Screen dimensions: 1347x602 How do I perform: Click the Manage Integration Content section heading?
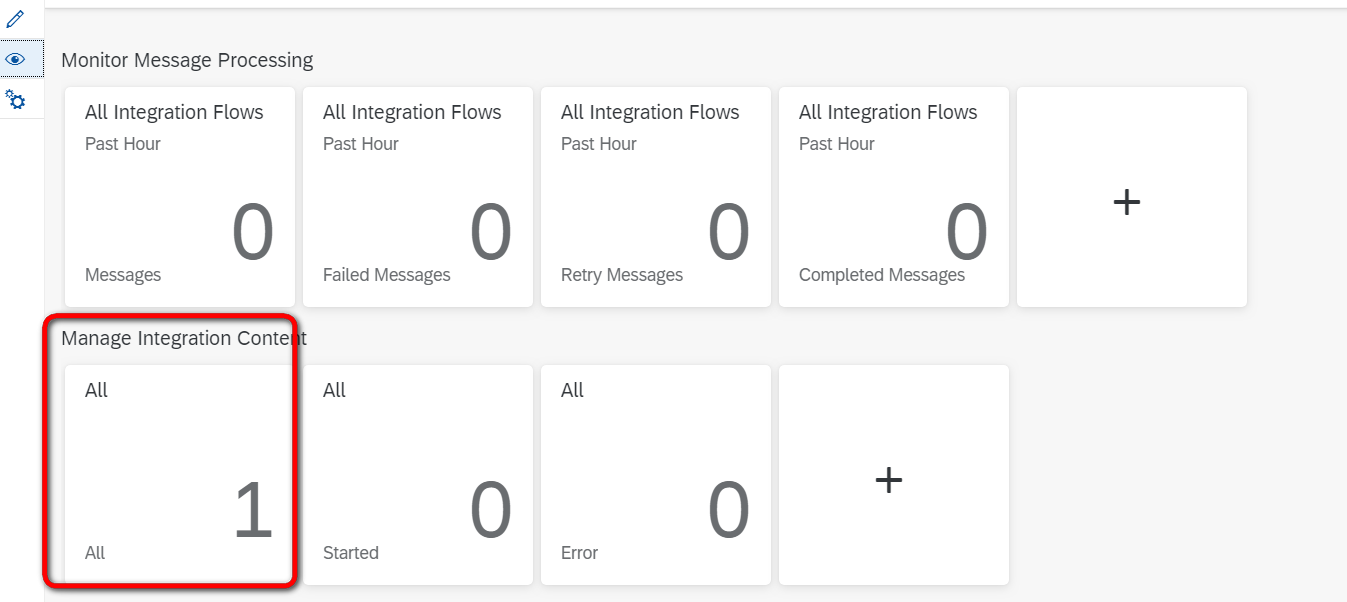click(184, 338)
